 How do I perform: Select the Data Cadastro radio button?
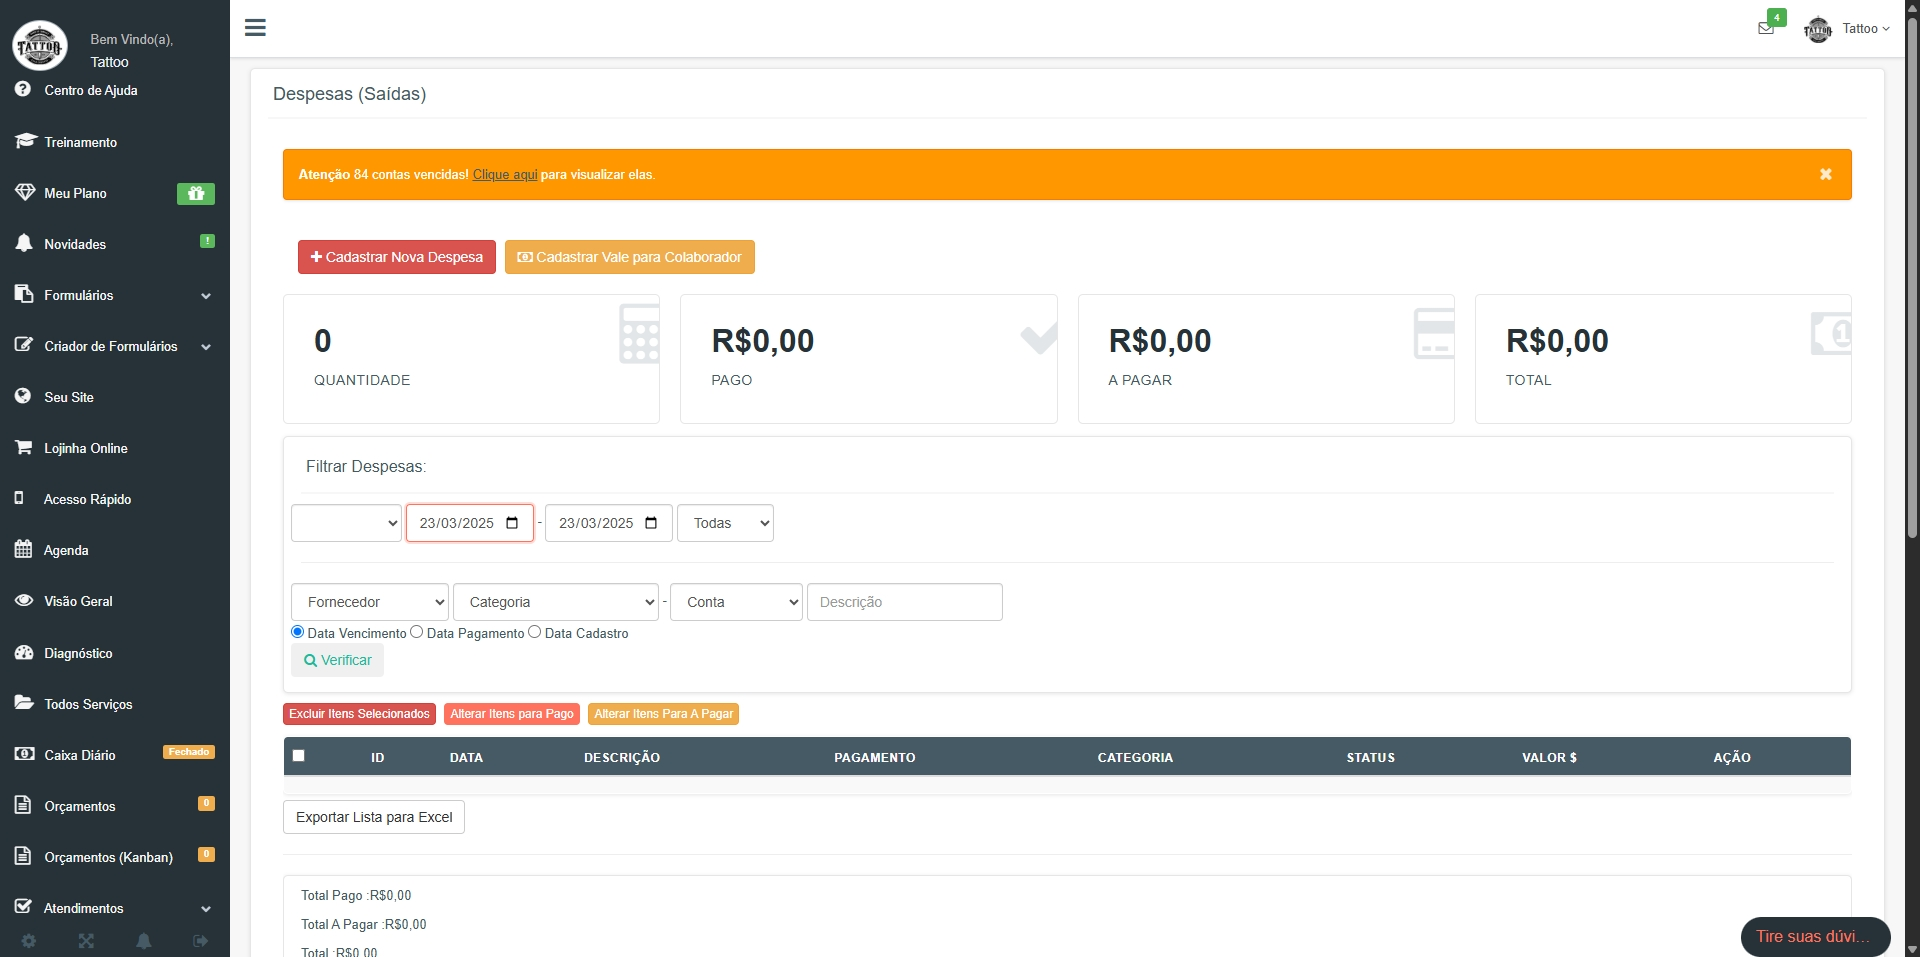tap(534, 632)
